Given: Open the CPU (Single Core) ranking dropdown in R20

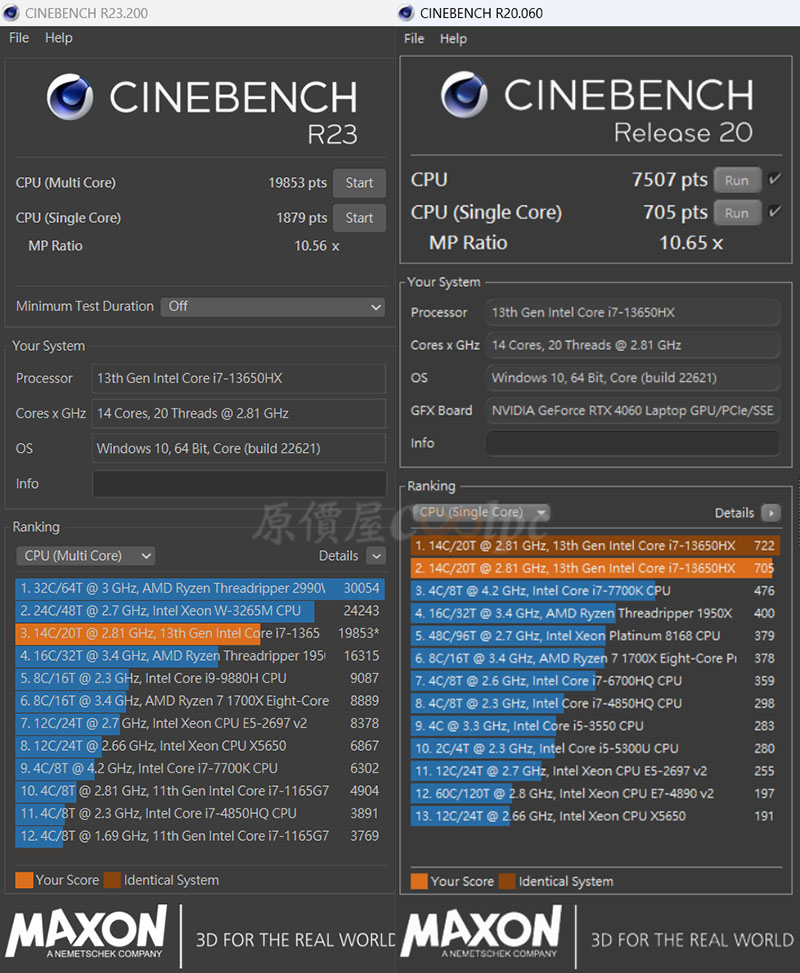Looking at the screenshot, I should point(482,513).
